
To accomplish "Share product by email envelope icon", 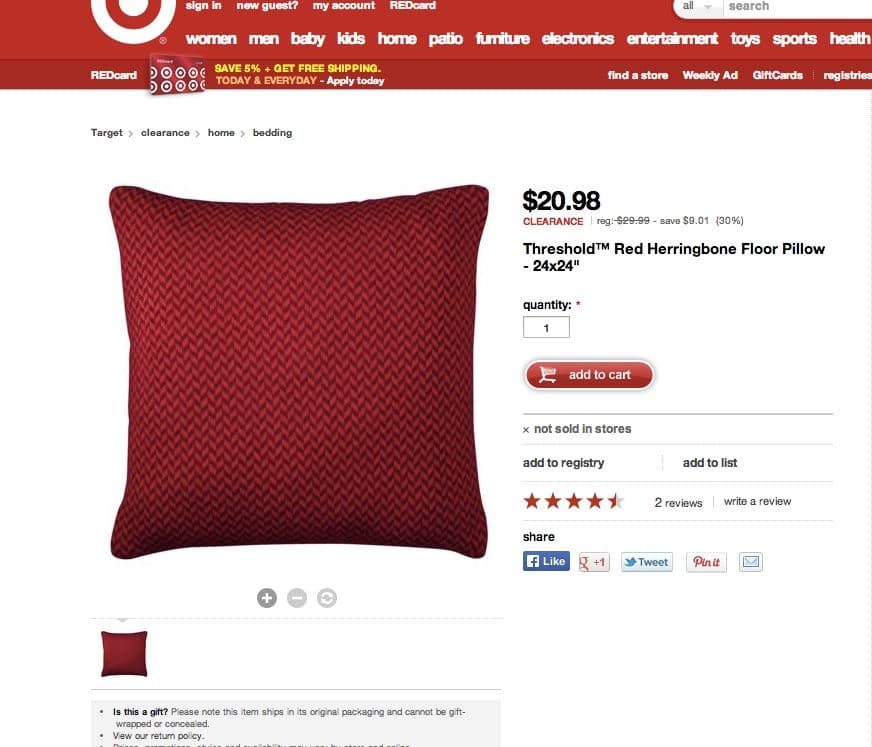I will 751,562.
